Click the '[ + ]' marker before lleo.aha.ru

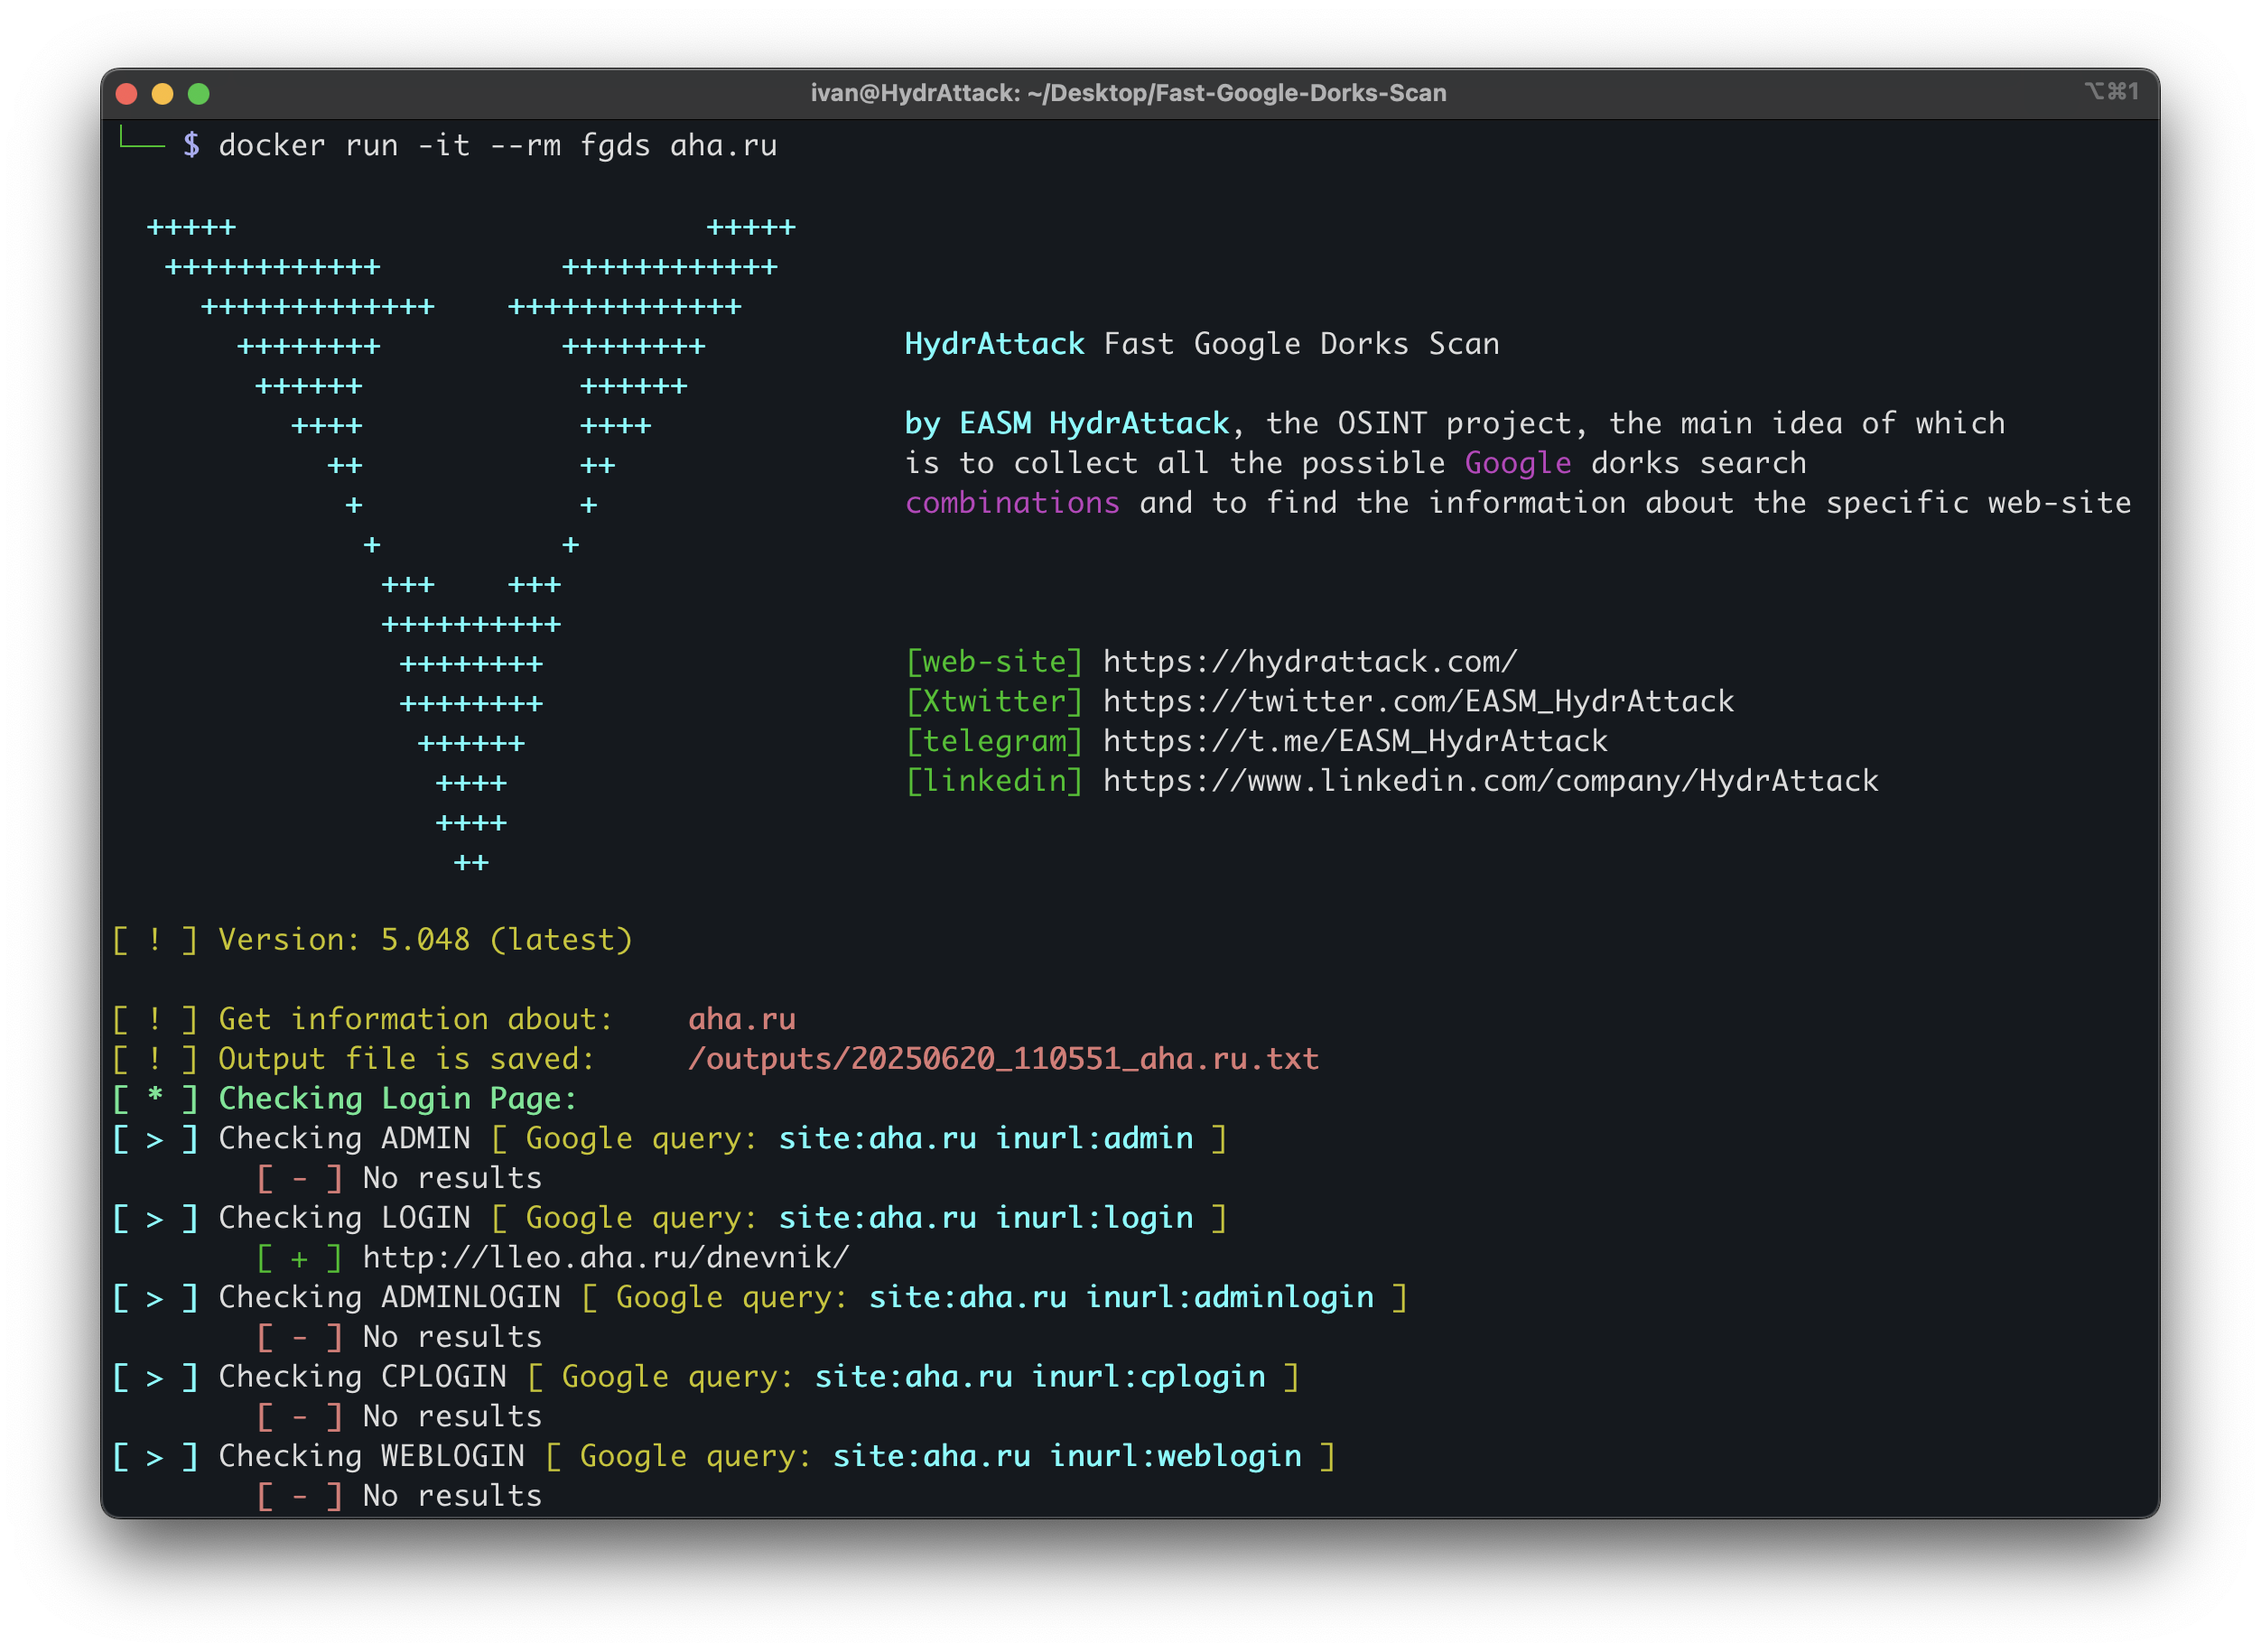coord(299,1258)
